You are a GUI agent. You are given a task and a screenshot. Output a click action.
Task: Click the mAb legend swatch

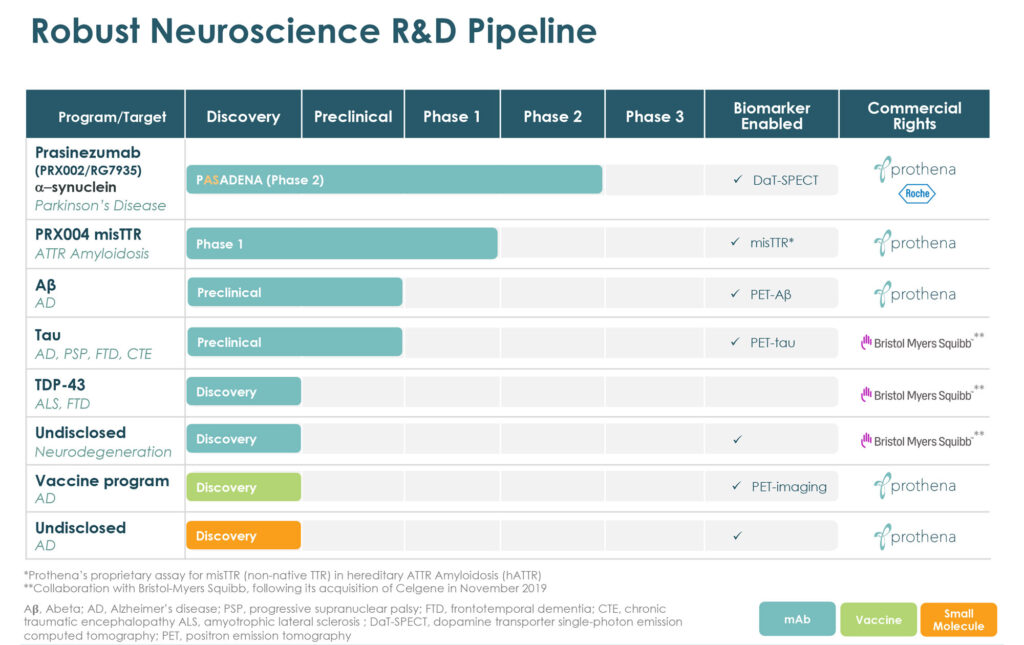(x=797, y=619)
